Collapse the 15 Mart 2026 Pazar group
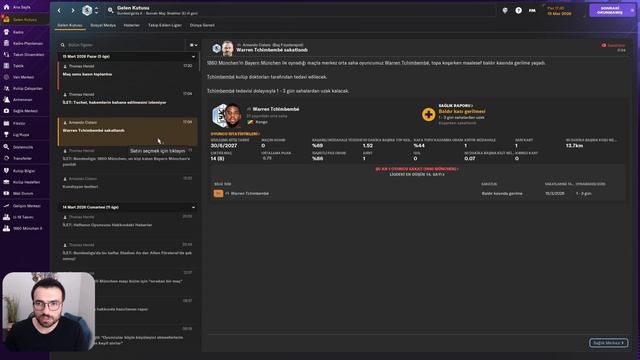The height and width of the screenshot is (360, 640). 193,56
